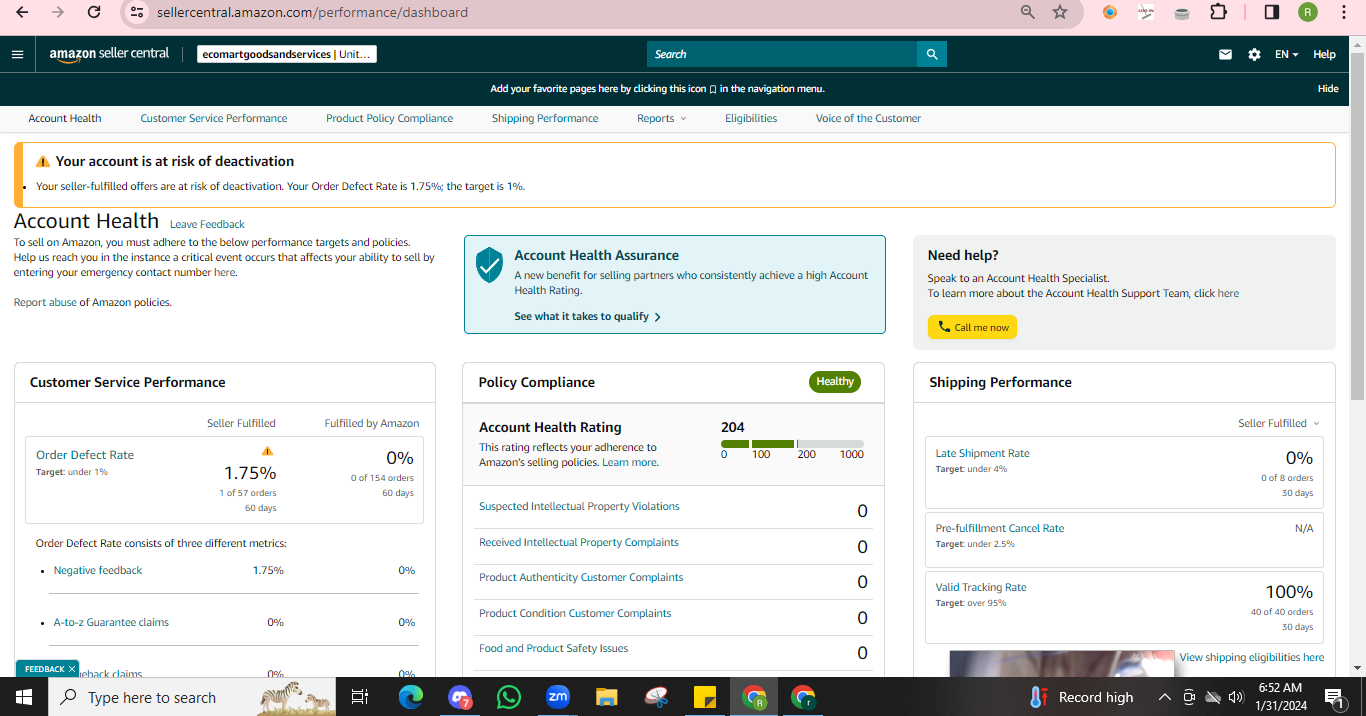Click the Amazon Seller Central logo
This screenshot has width=1366, height=716.
[109, 54]
